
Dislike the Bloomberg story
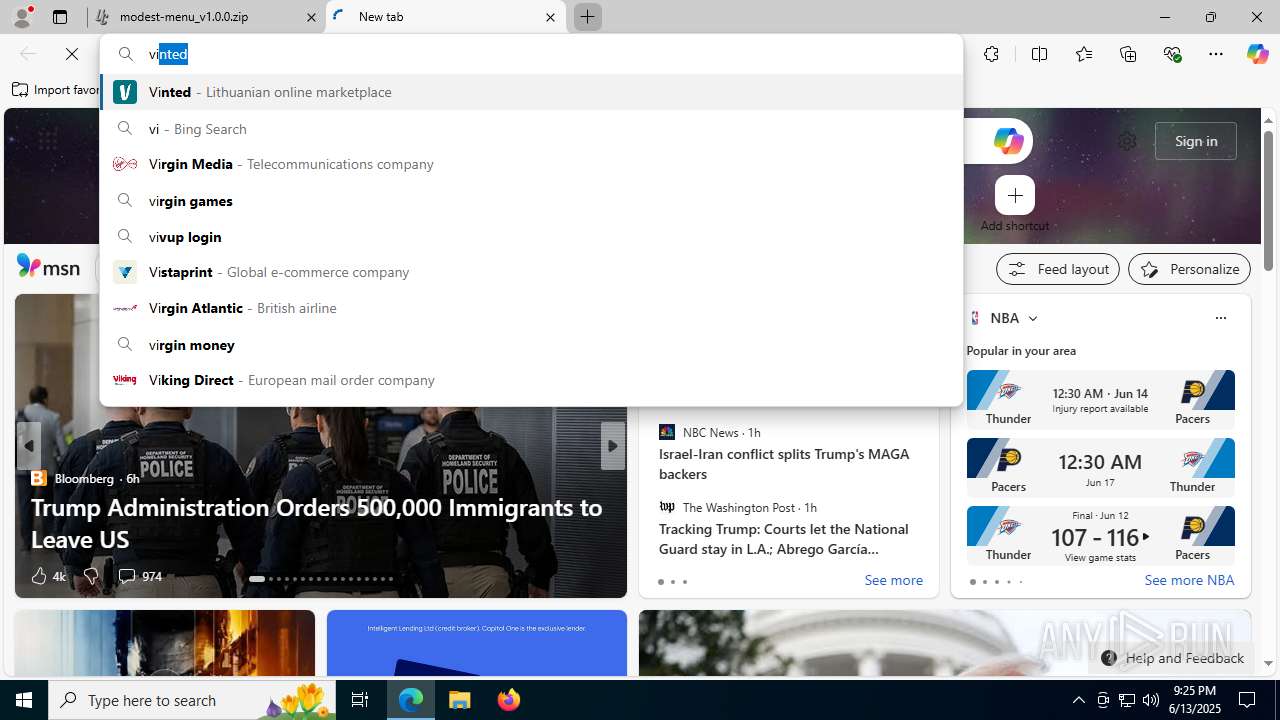(x=91, y=576)
